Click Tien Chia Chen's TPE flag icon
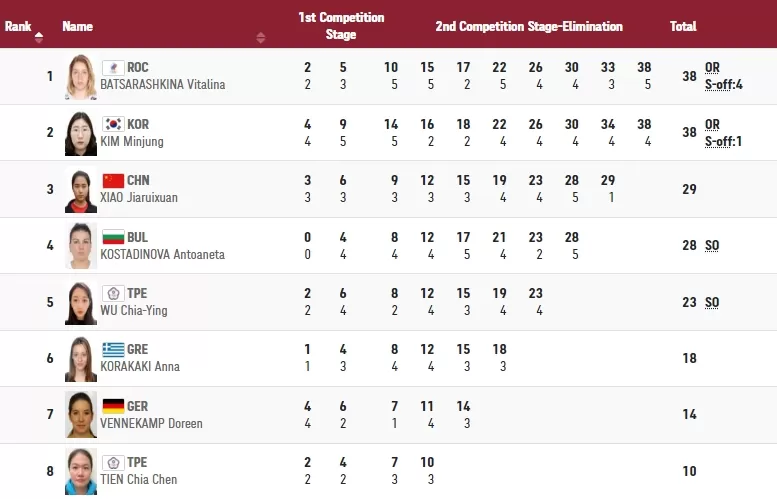This screenshot has width=777, height=499. pyautogui.click(x=113, y=463)
